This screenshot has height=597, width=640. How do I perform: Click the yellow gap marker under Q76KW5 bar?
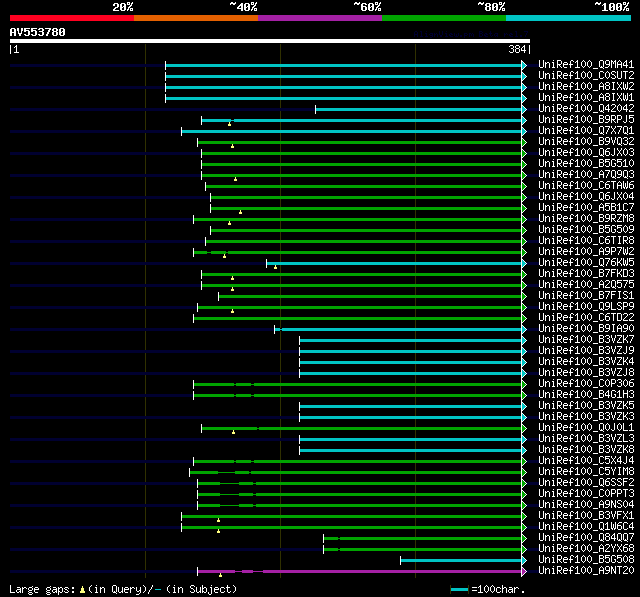(x=276, y=267)
